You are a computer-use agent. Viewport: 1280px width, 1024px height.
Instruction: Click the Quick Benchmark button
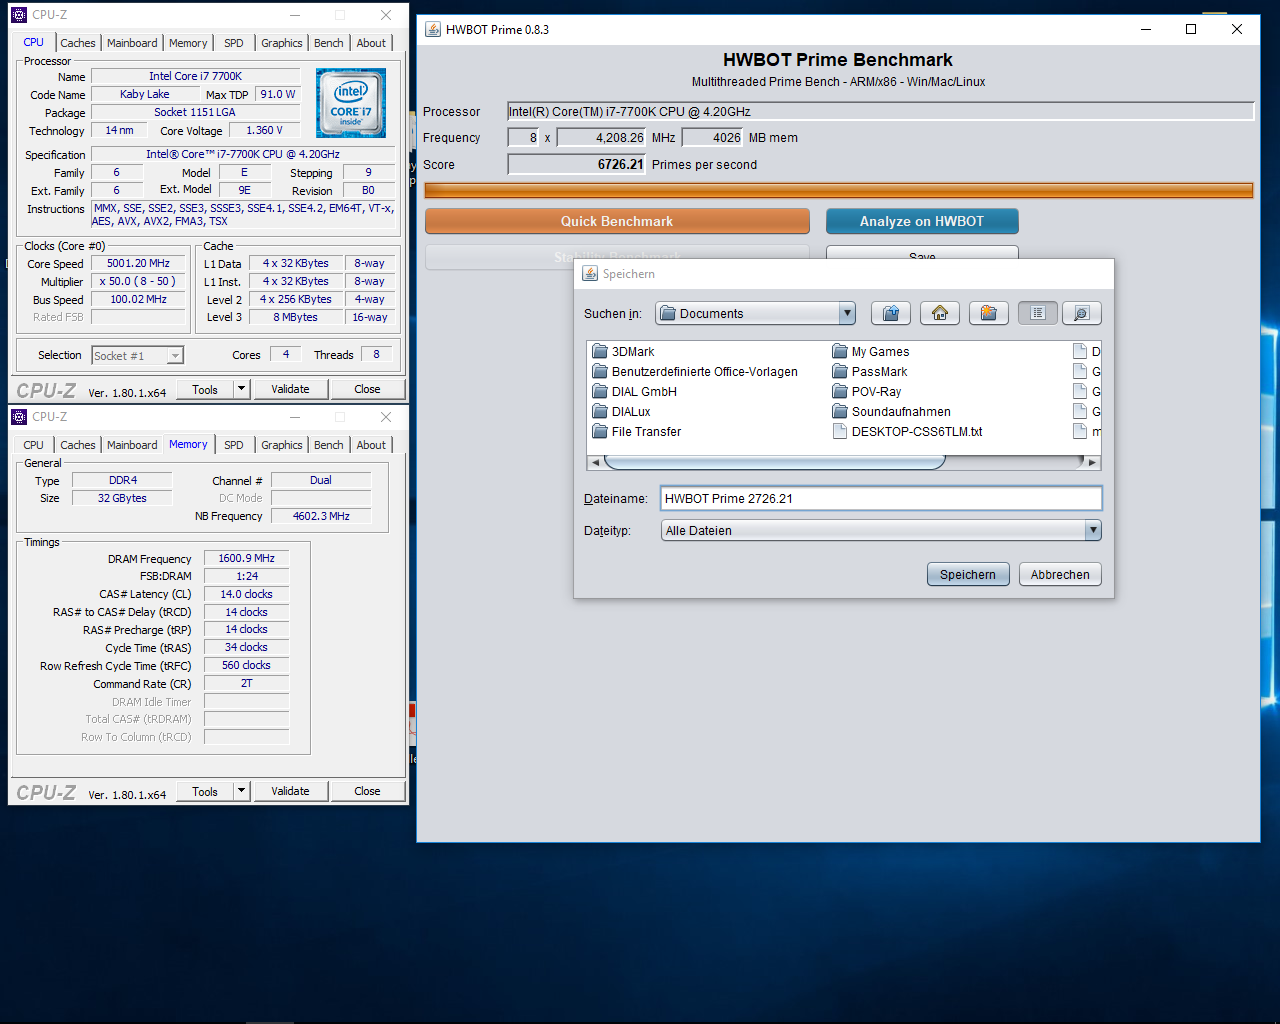(617, 221)
